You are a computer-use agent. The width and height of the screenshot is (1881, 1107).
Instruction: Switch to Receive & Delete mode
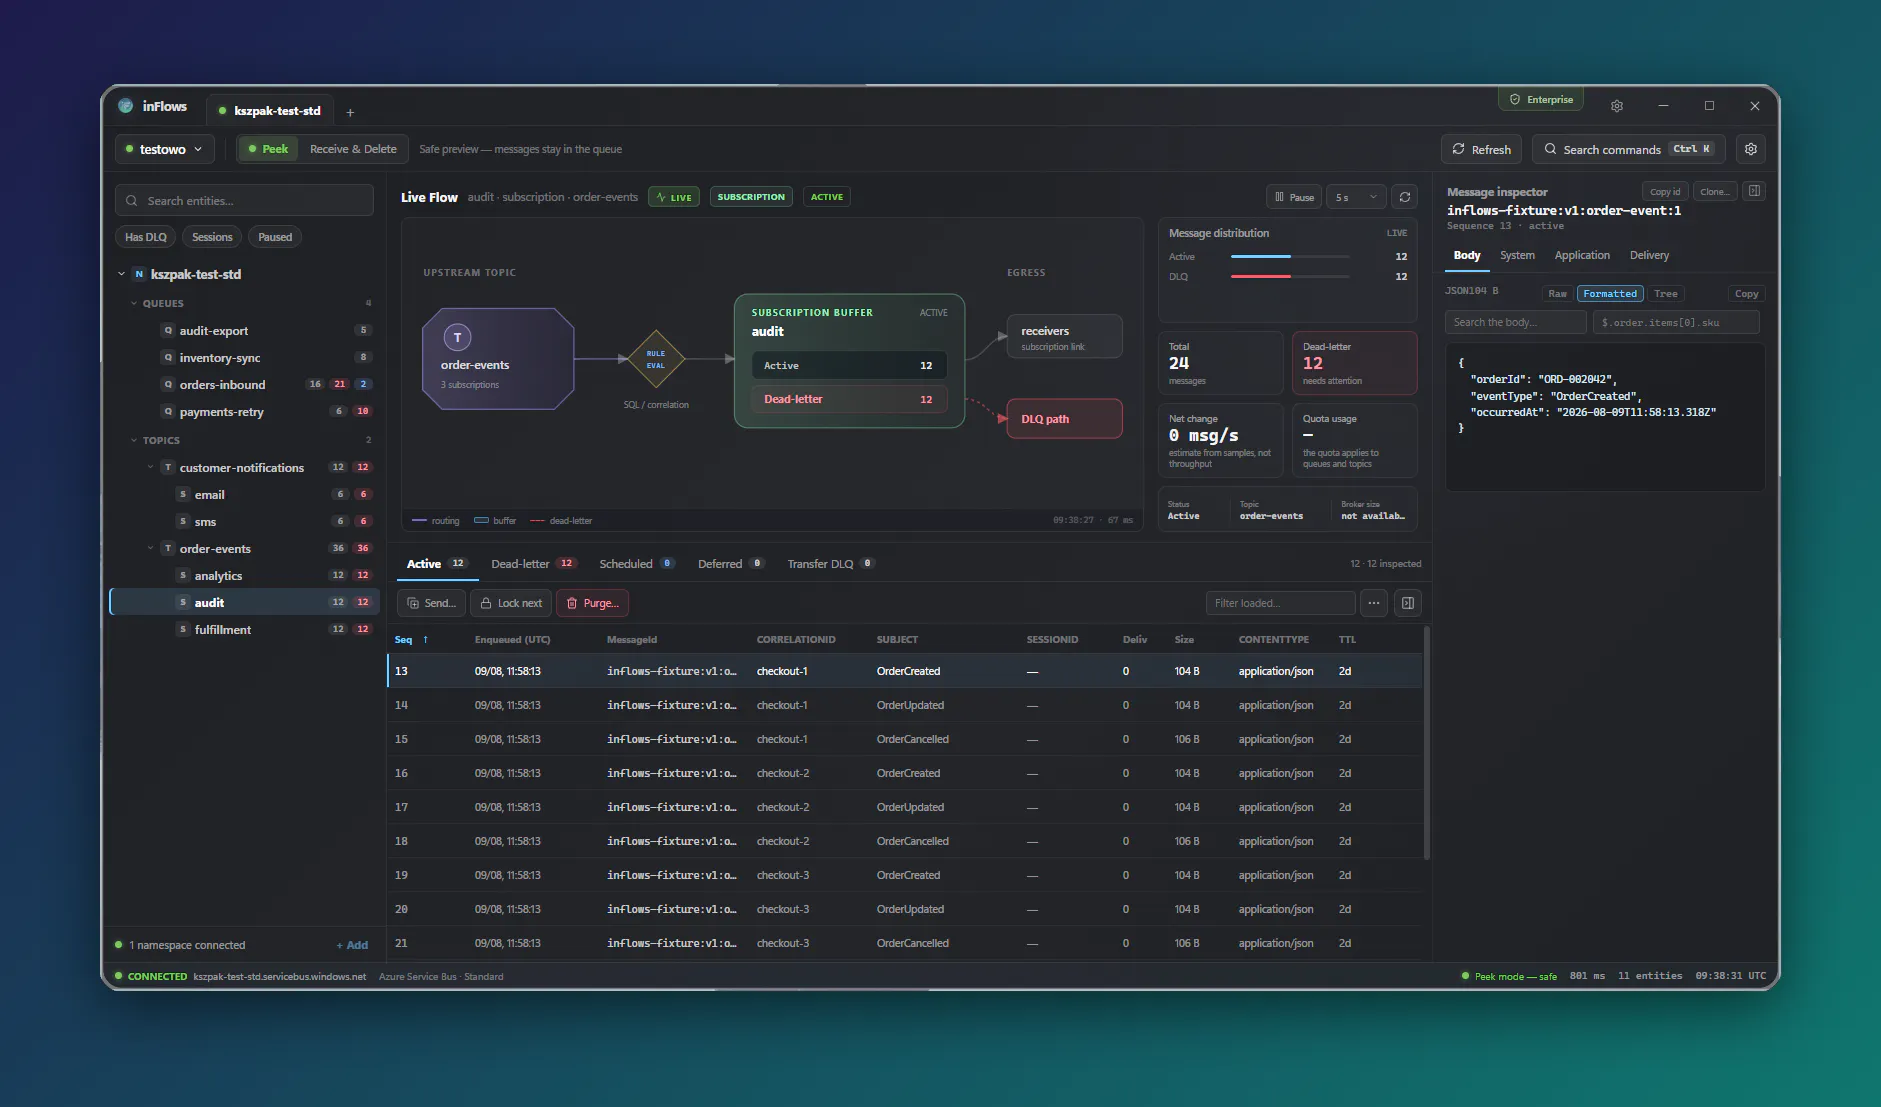(353, 149)
